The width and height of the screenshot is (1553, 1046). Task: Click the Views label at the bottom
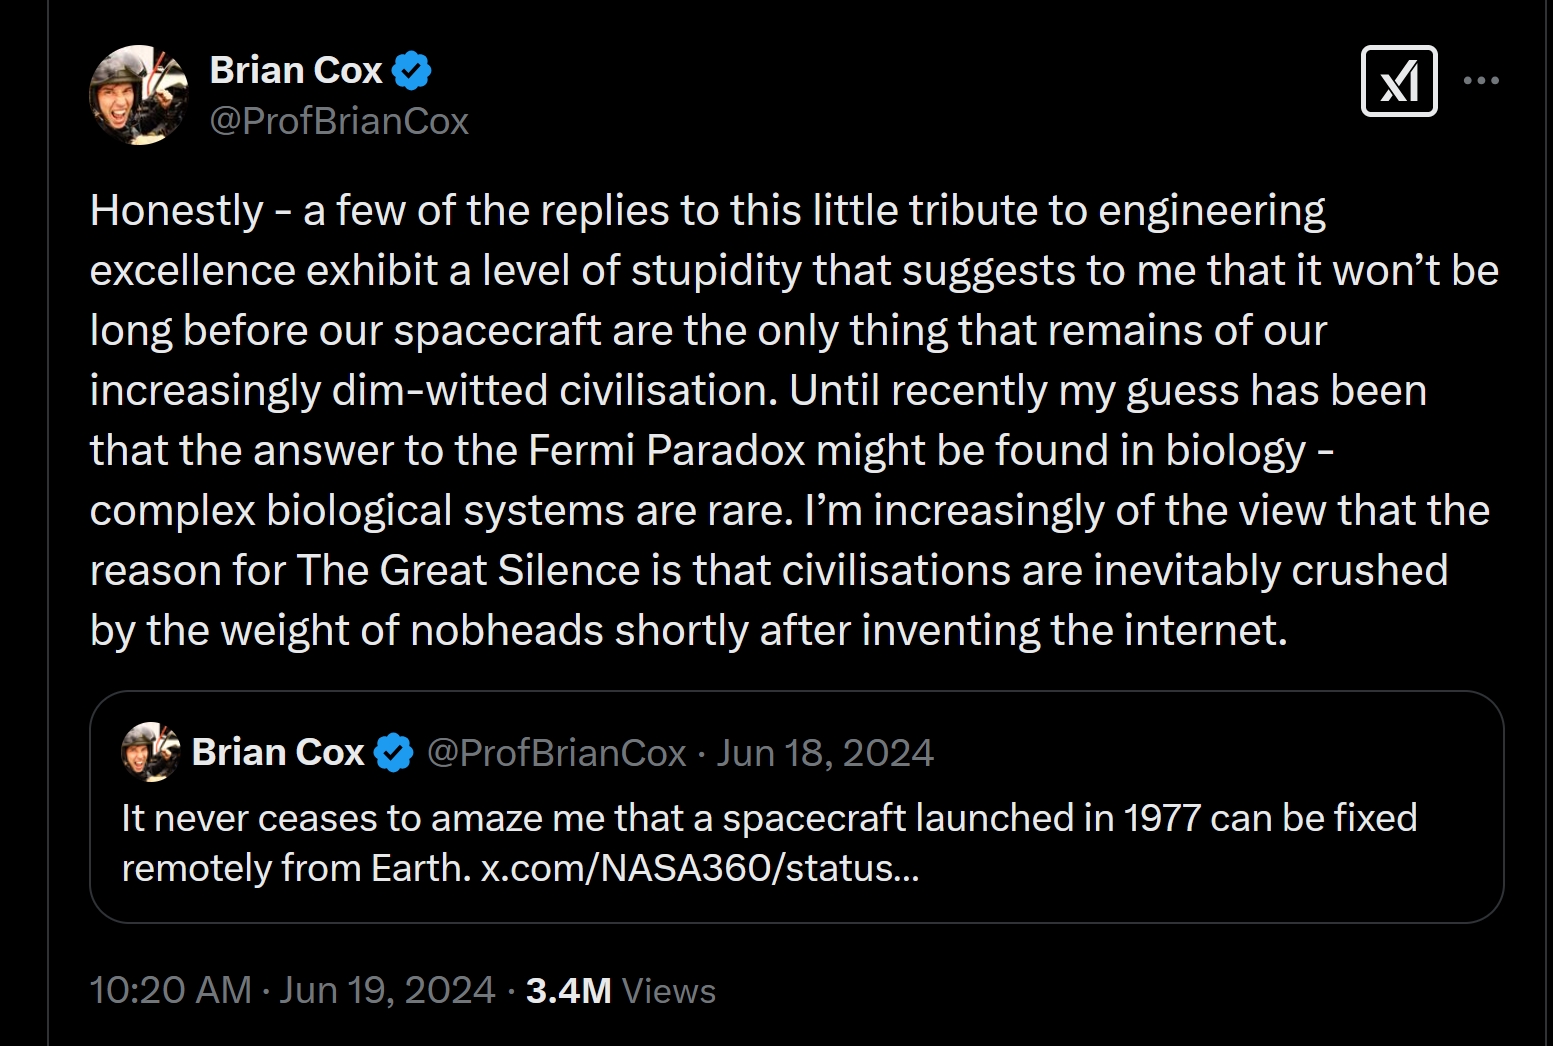(669, 991)
